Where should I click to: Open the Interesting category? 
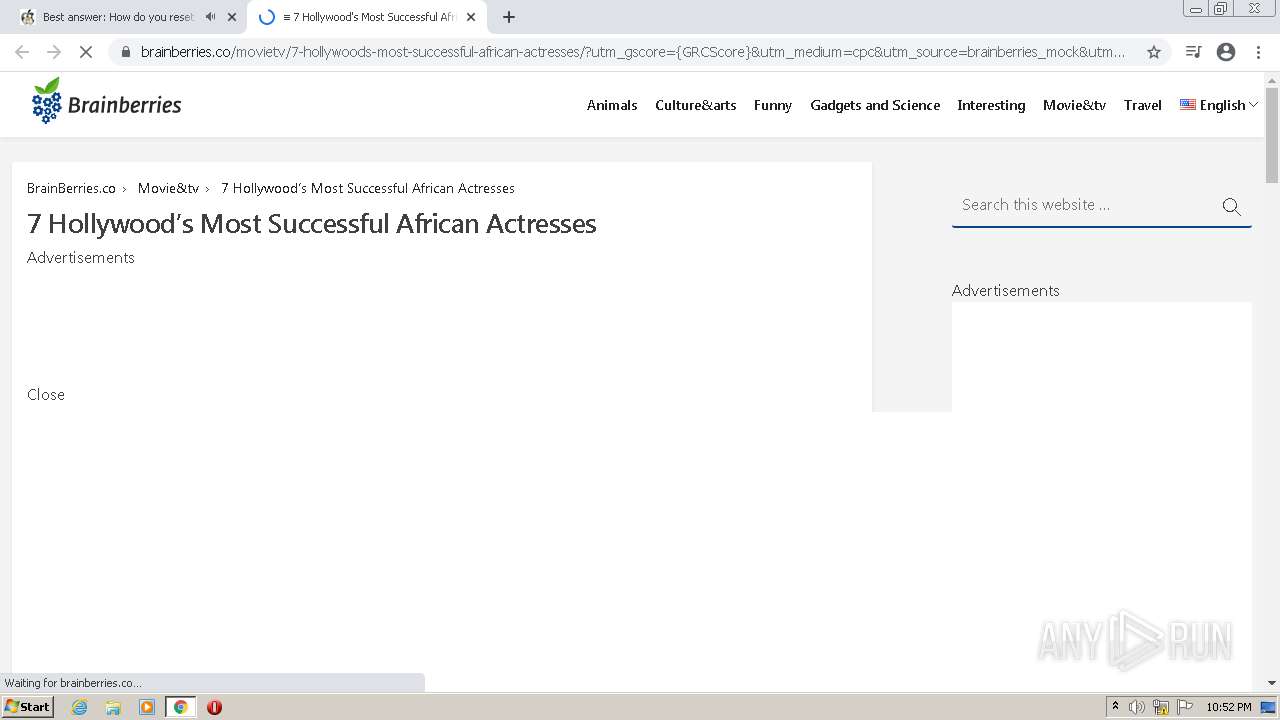tap(991, 105)
